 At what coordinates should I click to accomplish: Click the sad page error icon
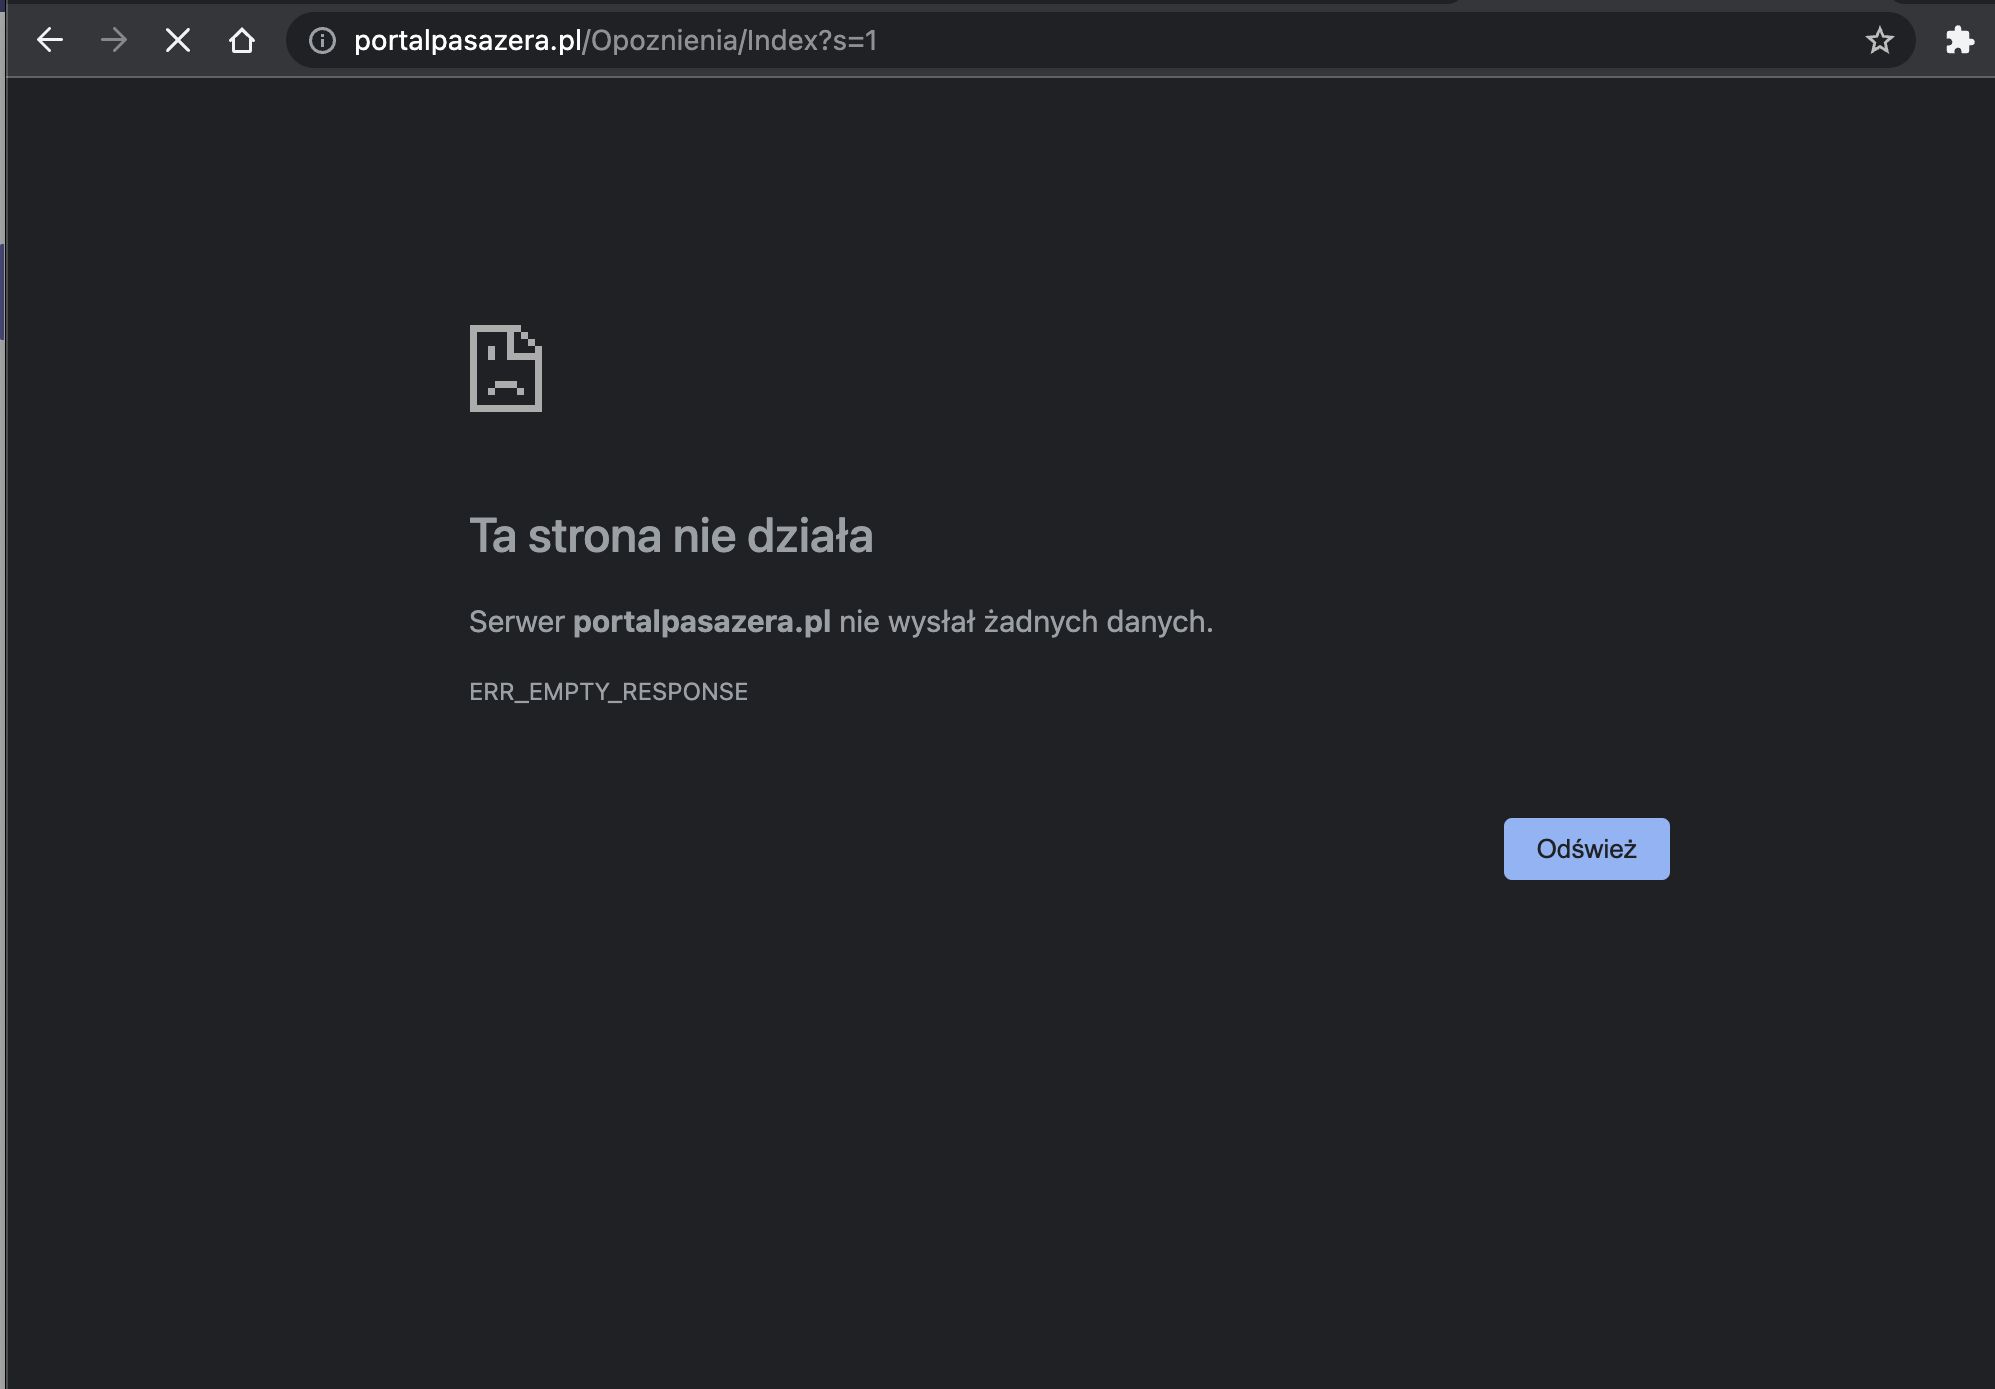(x=506, y=369)
